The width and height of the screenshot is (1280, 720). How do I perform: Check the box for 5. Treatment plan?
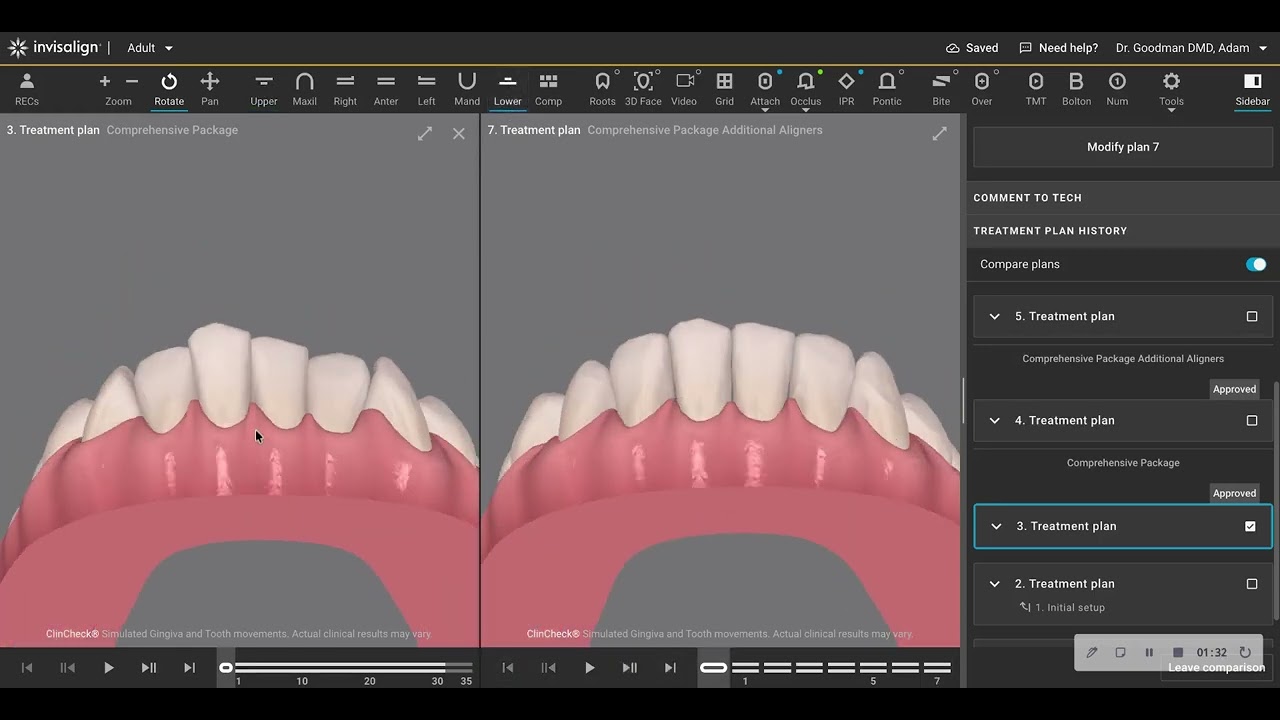point(1252,316)
